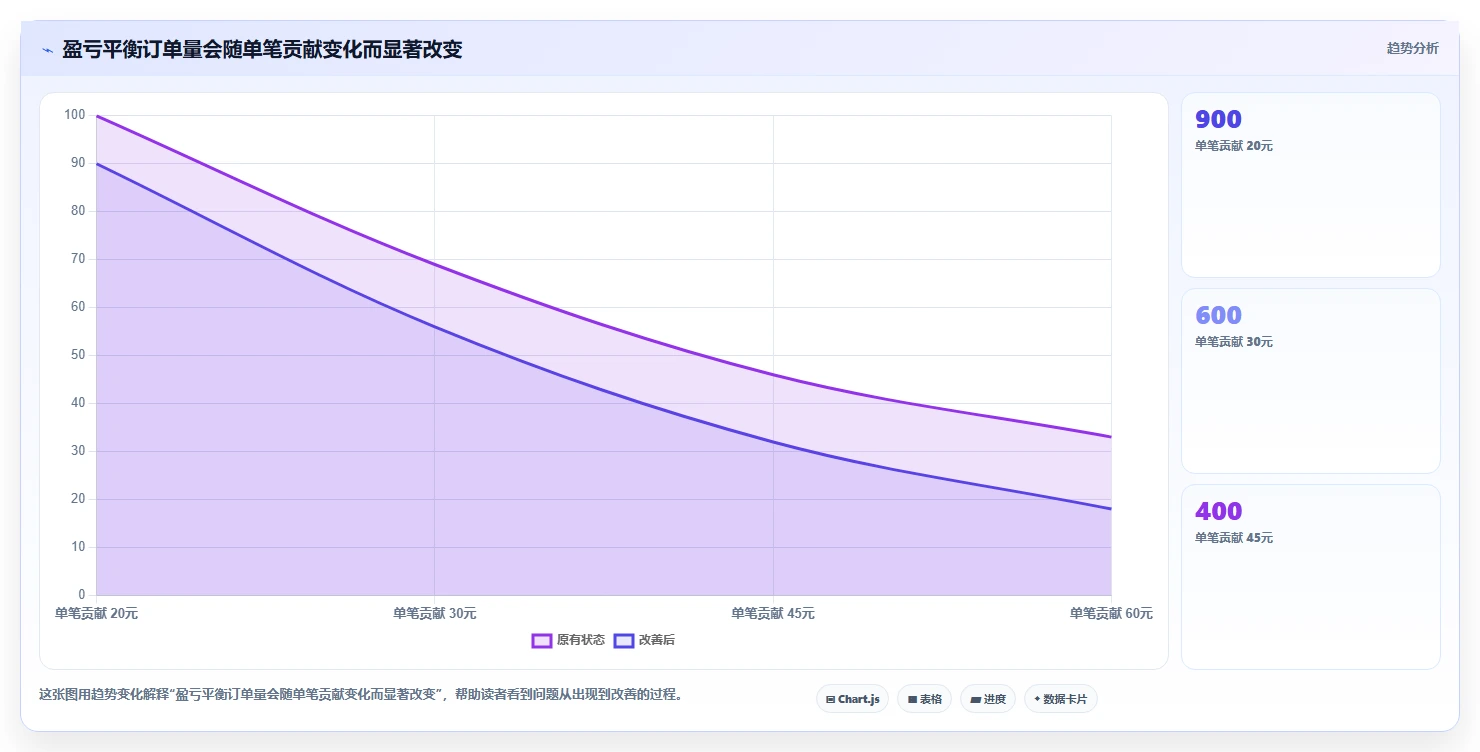The image size is (1480, 752).
Task: Click x-axis label 单笔贡献 60元
Action: [x=1111, y=614]
